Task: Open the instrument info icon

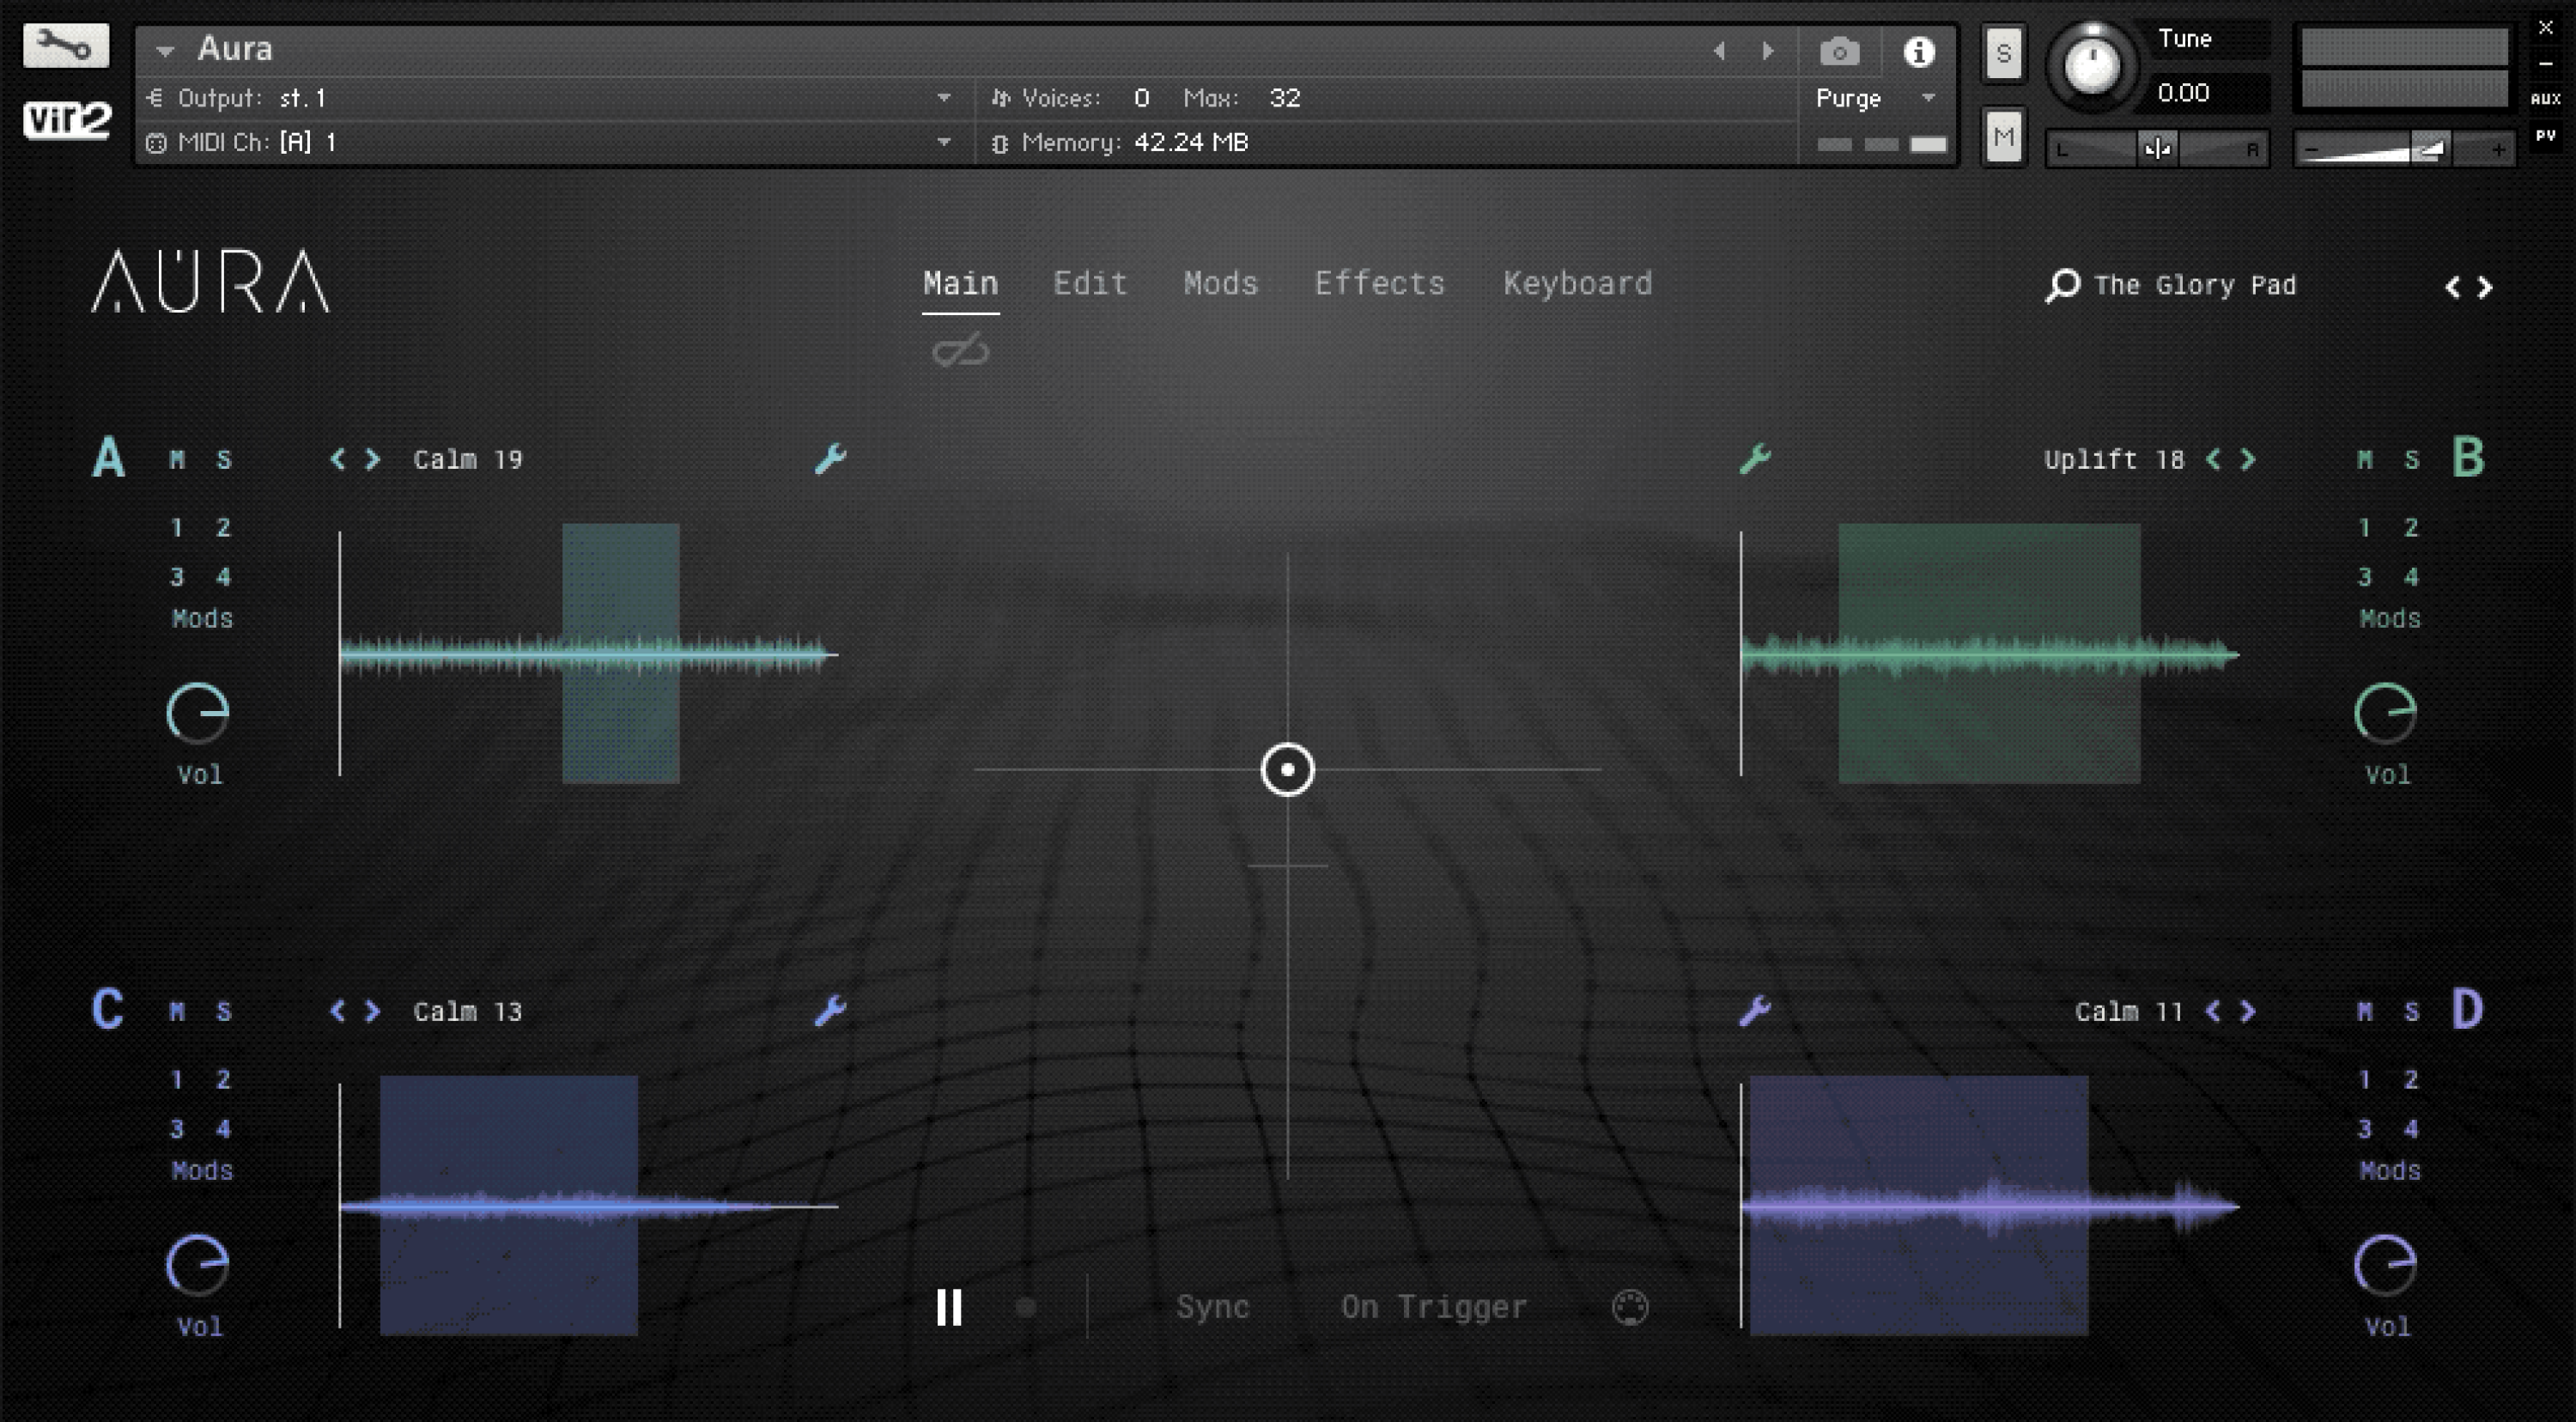Action: [x=1918, y=52]
